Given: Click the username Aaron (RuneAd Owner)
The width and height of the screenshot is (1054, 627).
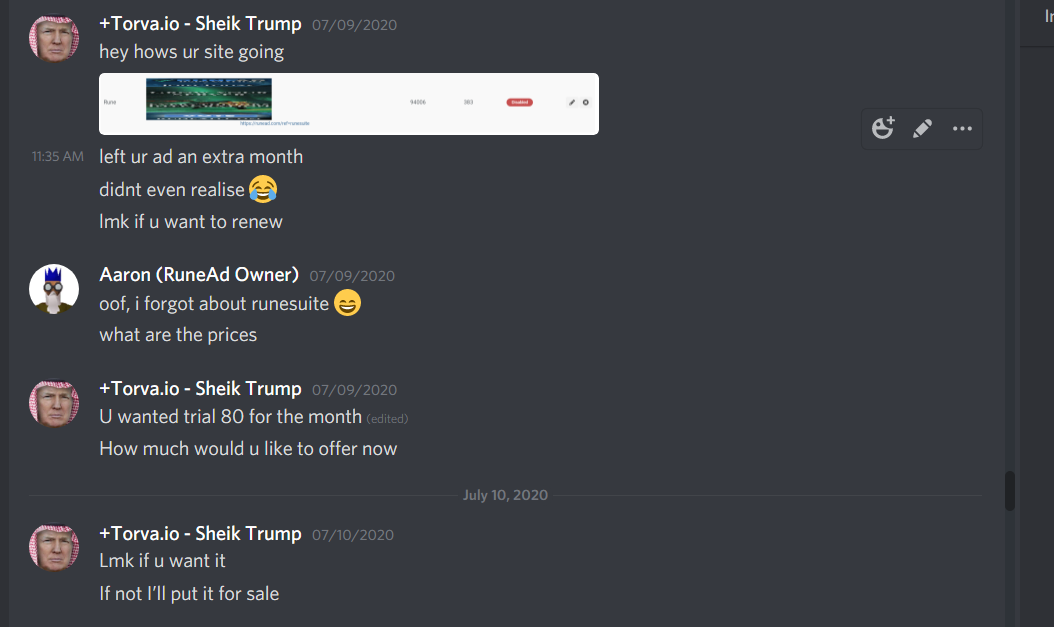Looking at the screenshot, I should click(199, 274).
